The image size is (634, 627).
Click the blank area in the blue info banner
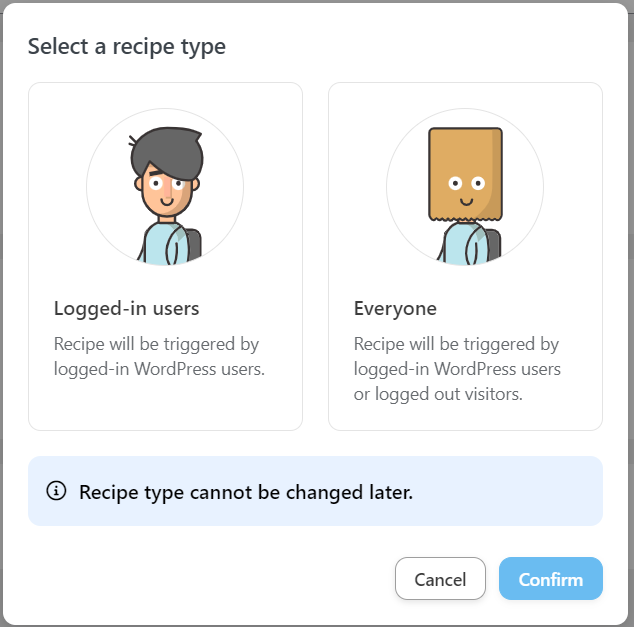click(510, 491)
